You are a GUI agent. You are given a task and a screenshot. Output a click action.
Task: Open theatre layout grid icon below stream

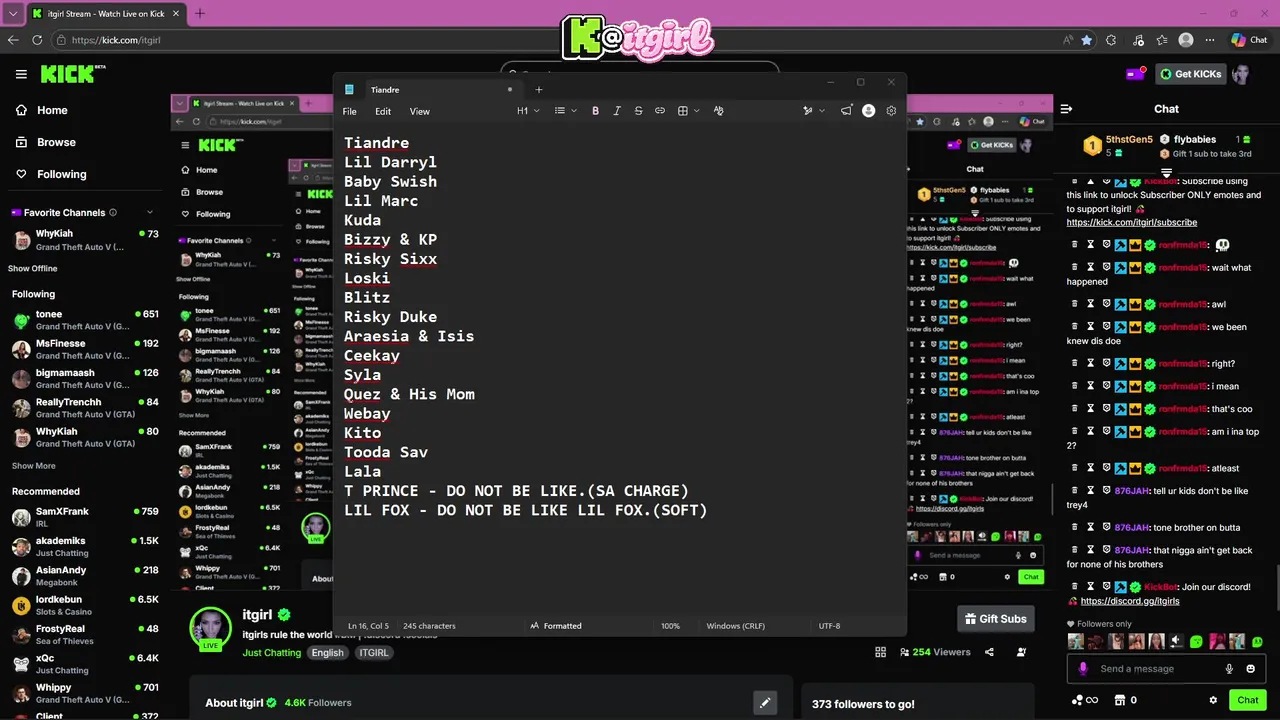pos(880,652)
